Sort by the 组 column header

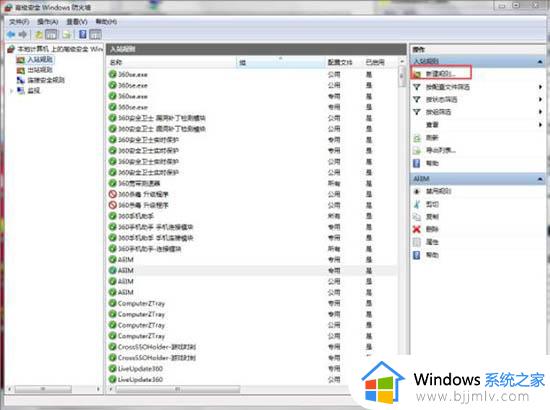(x=281, y=62)
